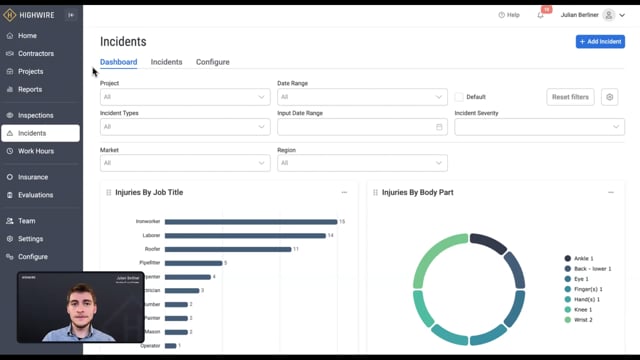Image resolution: width=640 pixels, height=360 pixels.
Task: Click the Julian Berliner user name
Action: tap(579, 15)
